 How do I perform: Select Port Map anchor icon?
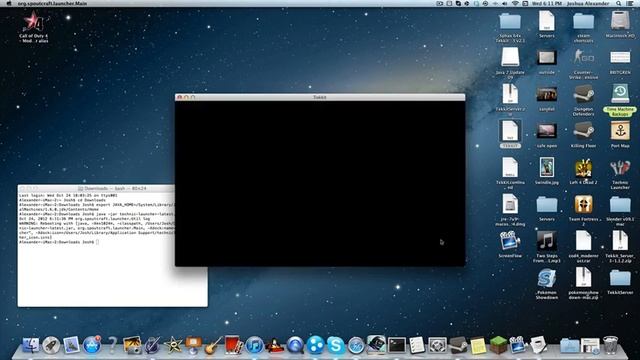click(620, 135)
